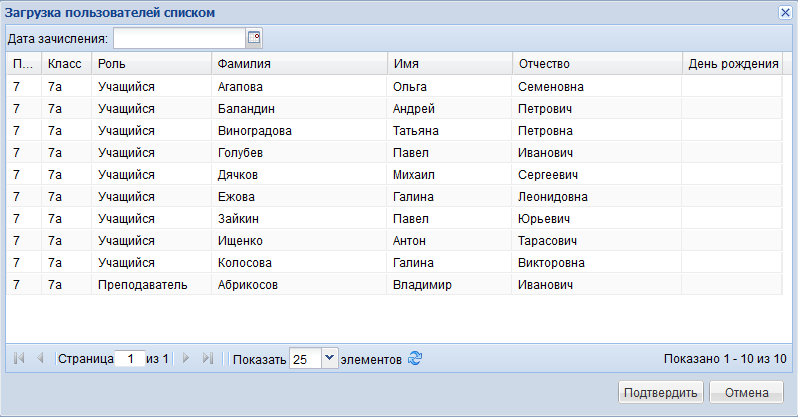
Task: Click the Дата зачисления input field
Action: point(179,38)
